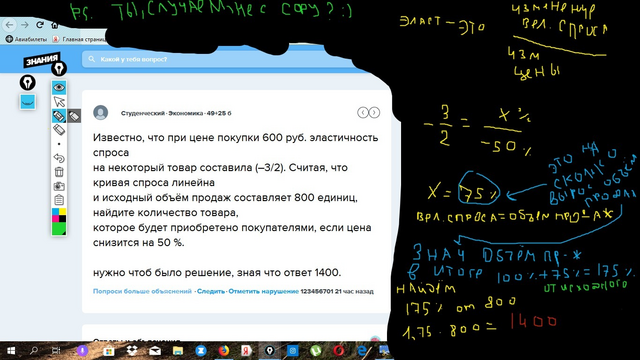Screen dimensions: 640x360
Task: Reload the page with the refresh icon
Action: coord(40,25)
